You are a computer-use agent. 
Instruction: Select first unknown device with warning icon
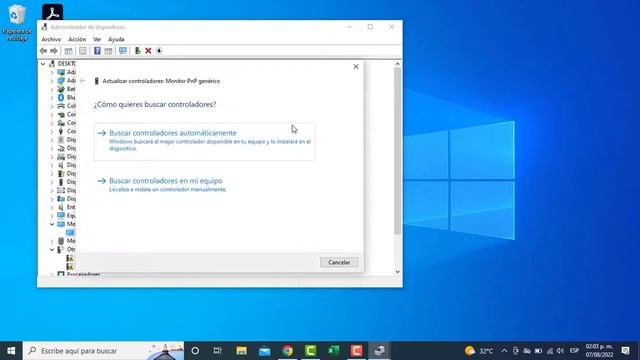70,258
